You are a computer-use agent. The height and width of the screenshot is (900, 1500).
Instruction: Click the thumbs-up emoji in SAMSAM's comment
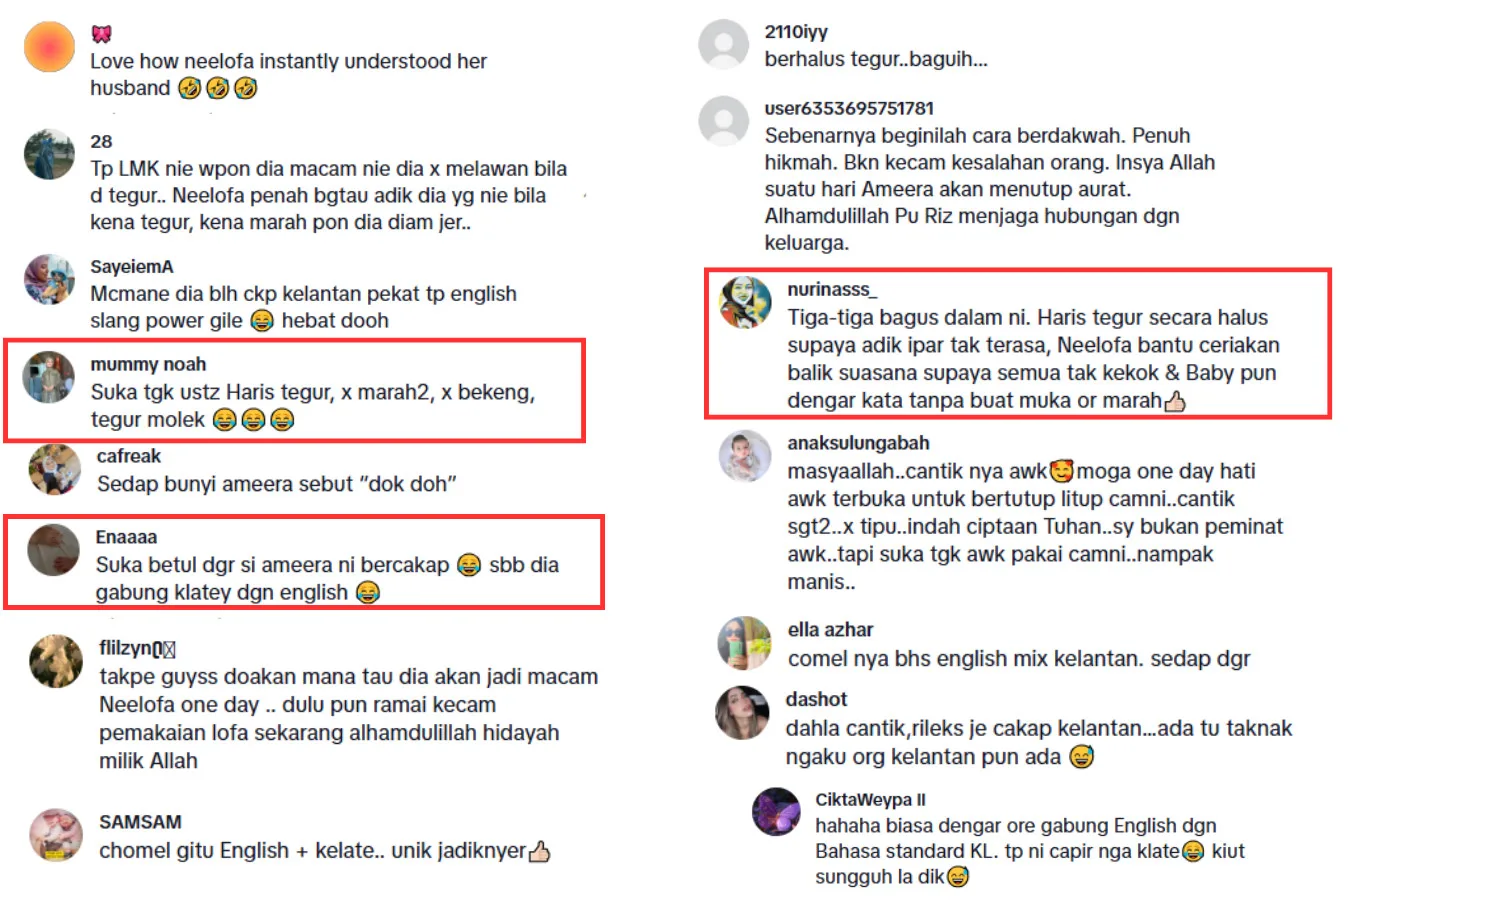coord(539,851)
